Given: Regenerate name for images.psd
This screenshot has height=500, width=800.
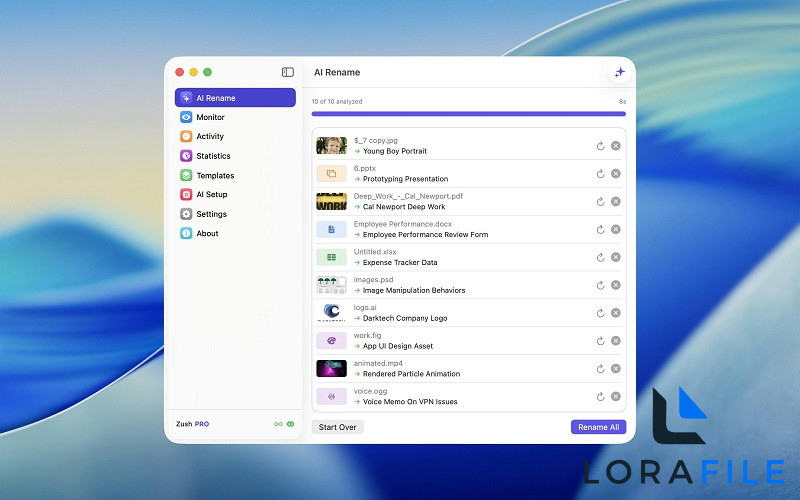Looking at the screenshot, I should pyautogui.click(x=601, y=285).
